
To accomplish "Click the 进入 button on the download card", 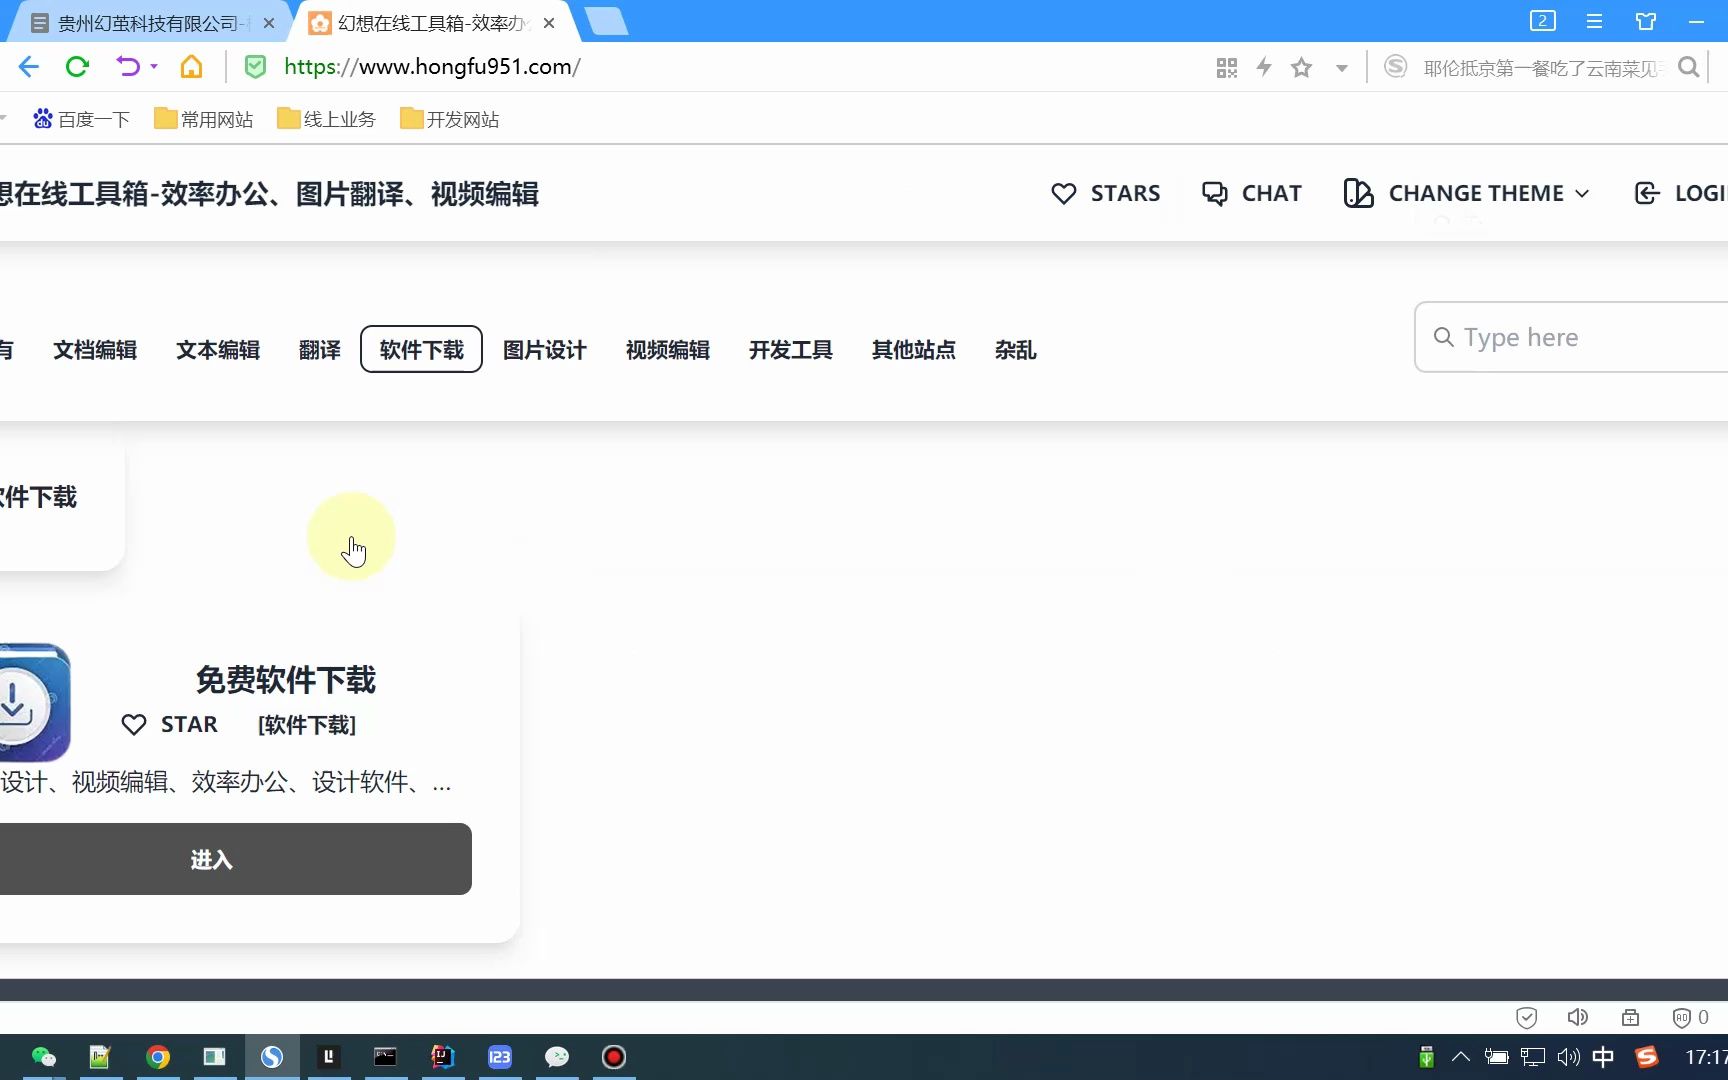I will click(x=211, y=858).
